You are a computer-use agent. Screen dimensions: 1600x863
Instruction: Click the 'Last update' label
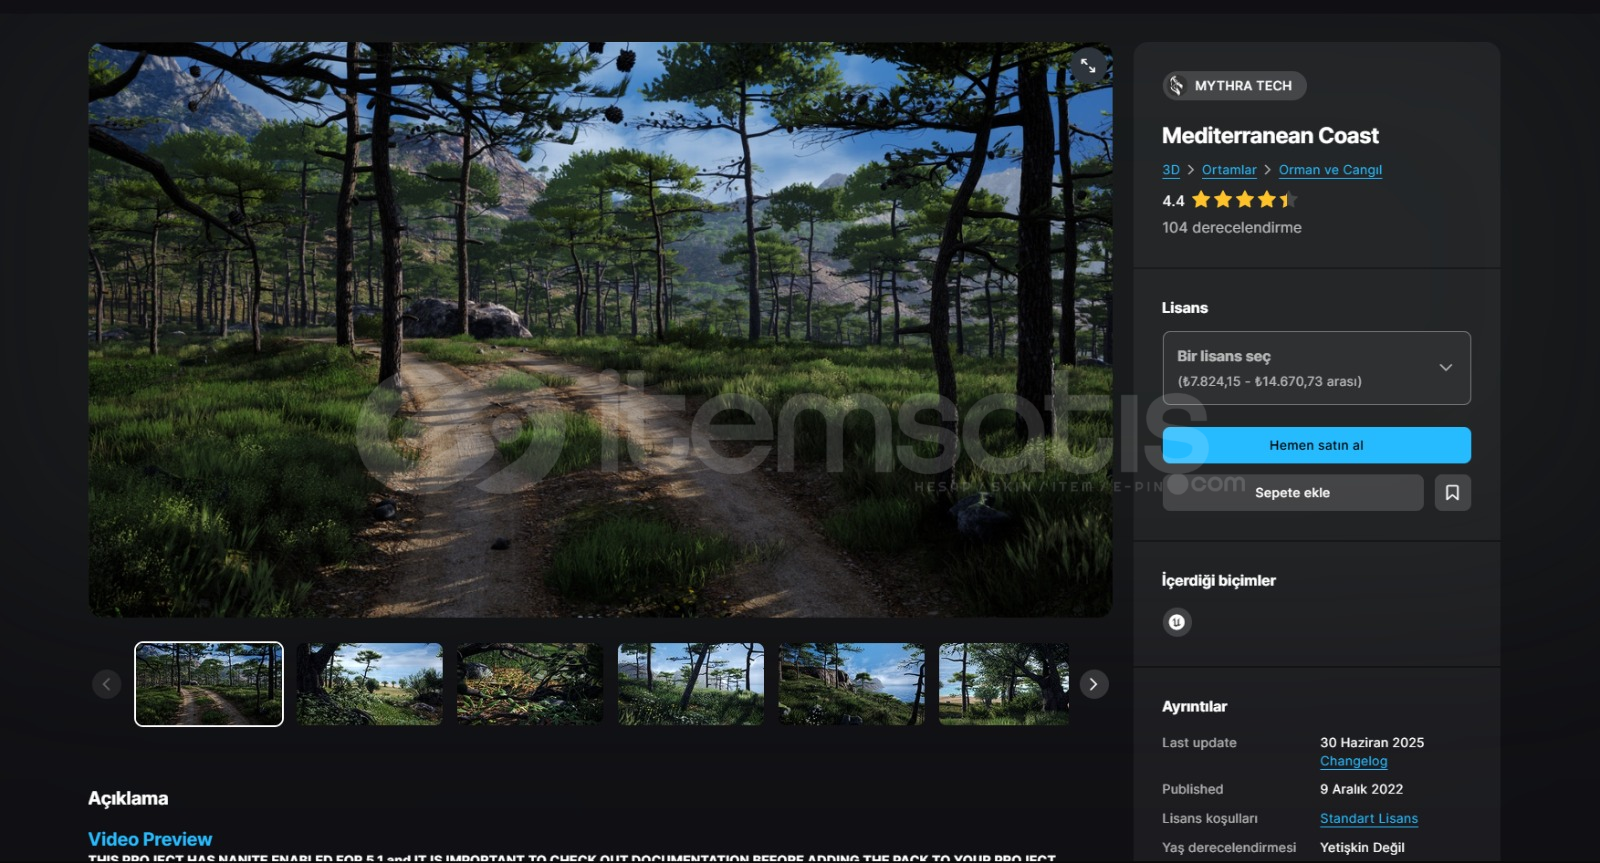pyautogui.click(x=1199, y=742)
